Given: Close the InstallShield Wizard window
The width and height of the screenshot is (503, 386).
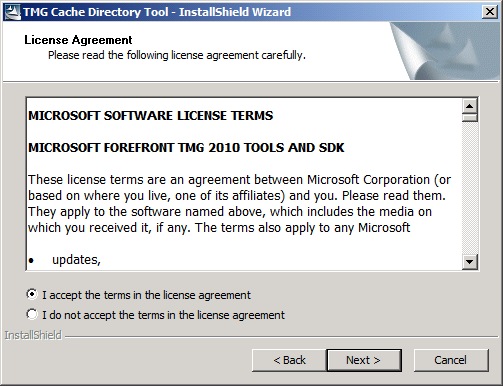Looking at the screenshot, I should (x=490, y=12).
